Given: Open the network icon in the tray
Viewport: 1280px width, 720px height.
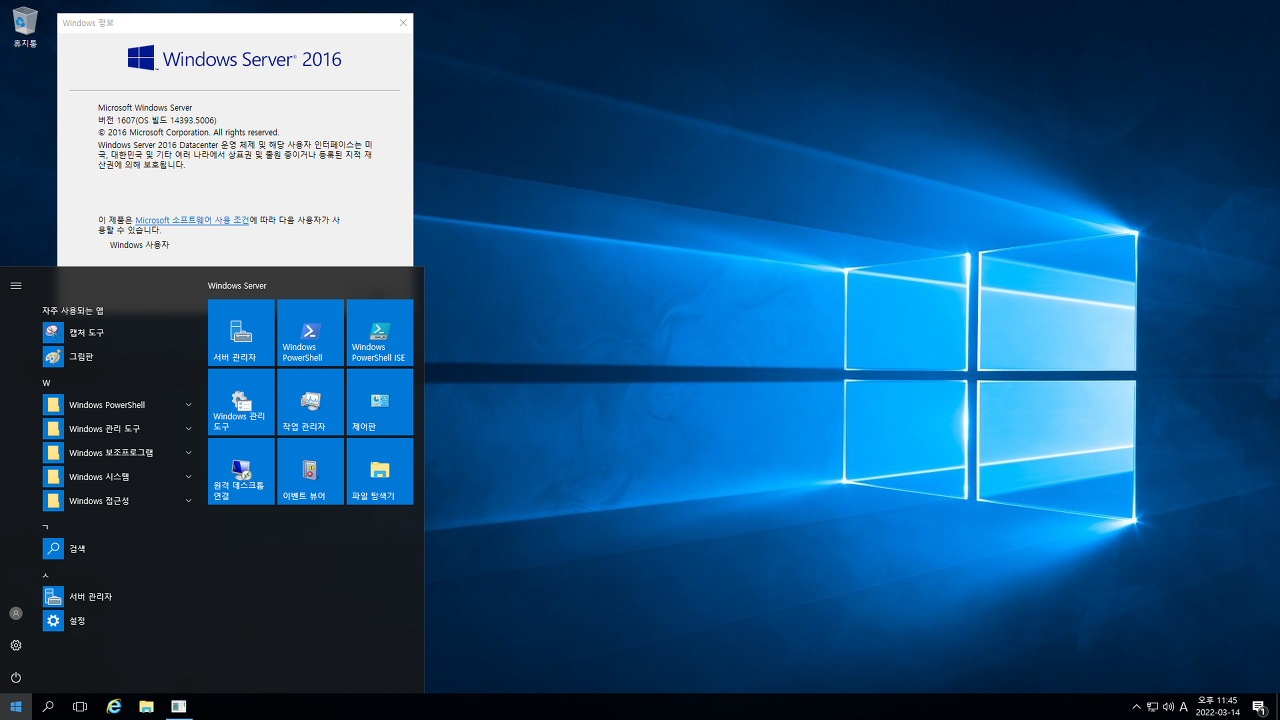Looking at the screenshot, I should coord(1152,707).
